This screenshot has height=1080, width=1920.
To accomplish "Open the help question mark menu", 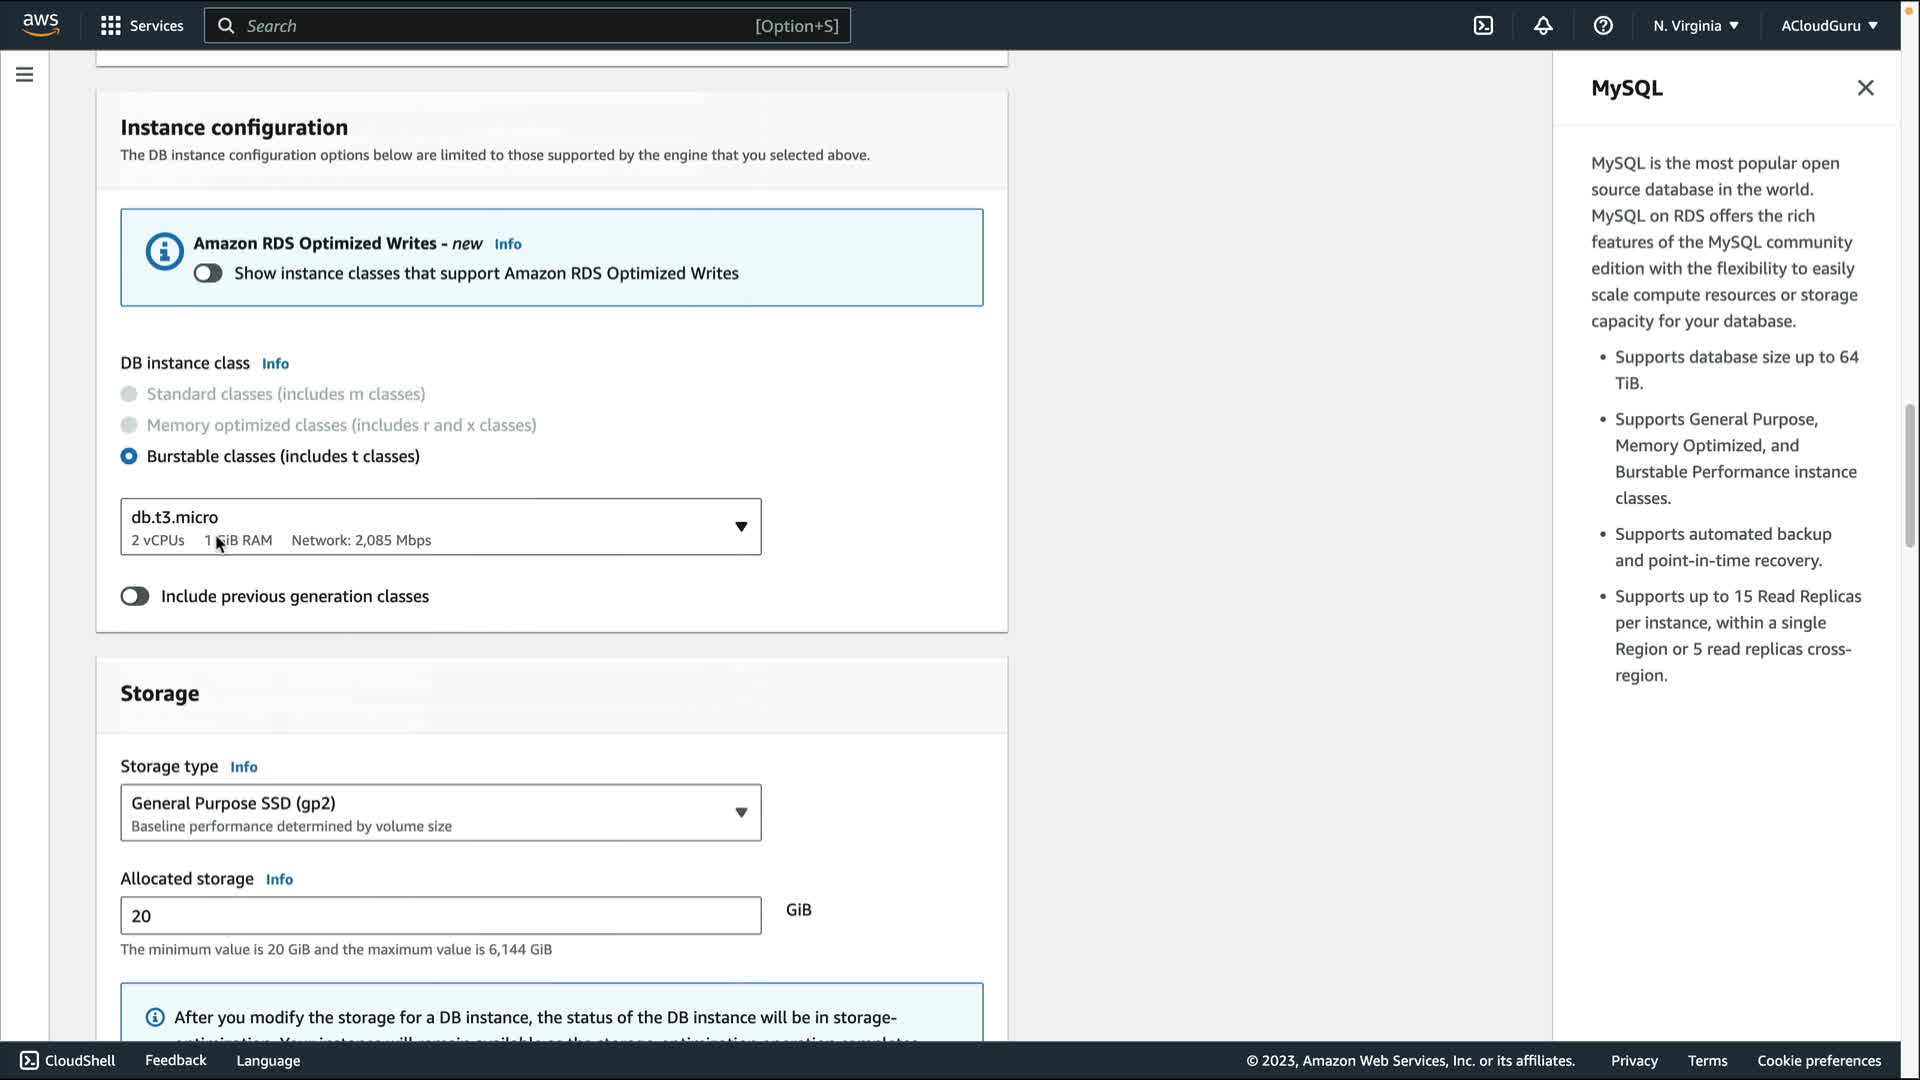I will point(1603,26).
